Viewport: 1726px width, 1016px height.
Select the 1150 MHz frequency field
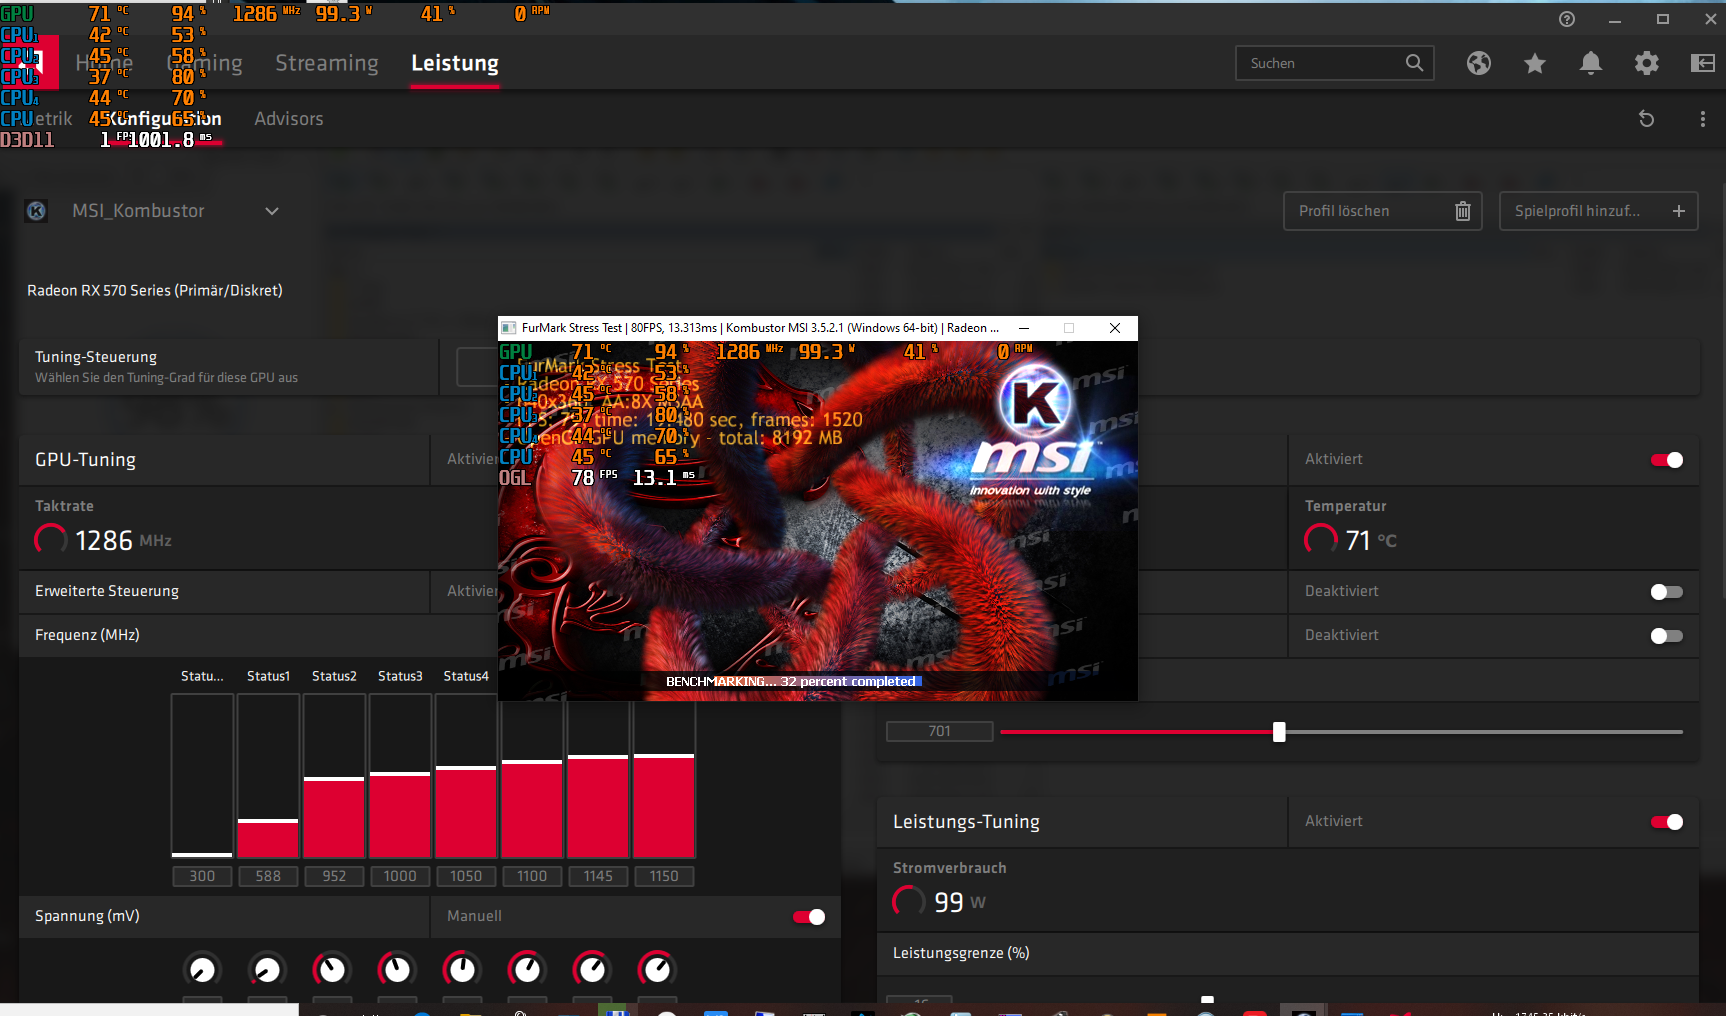pos(664,876)
